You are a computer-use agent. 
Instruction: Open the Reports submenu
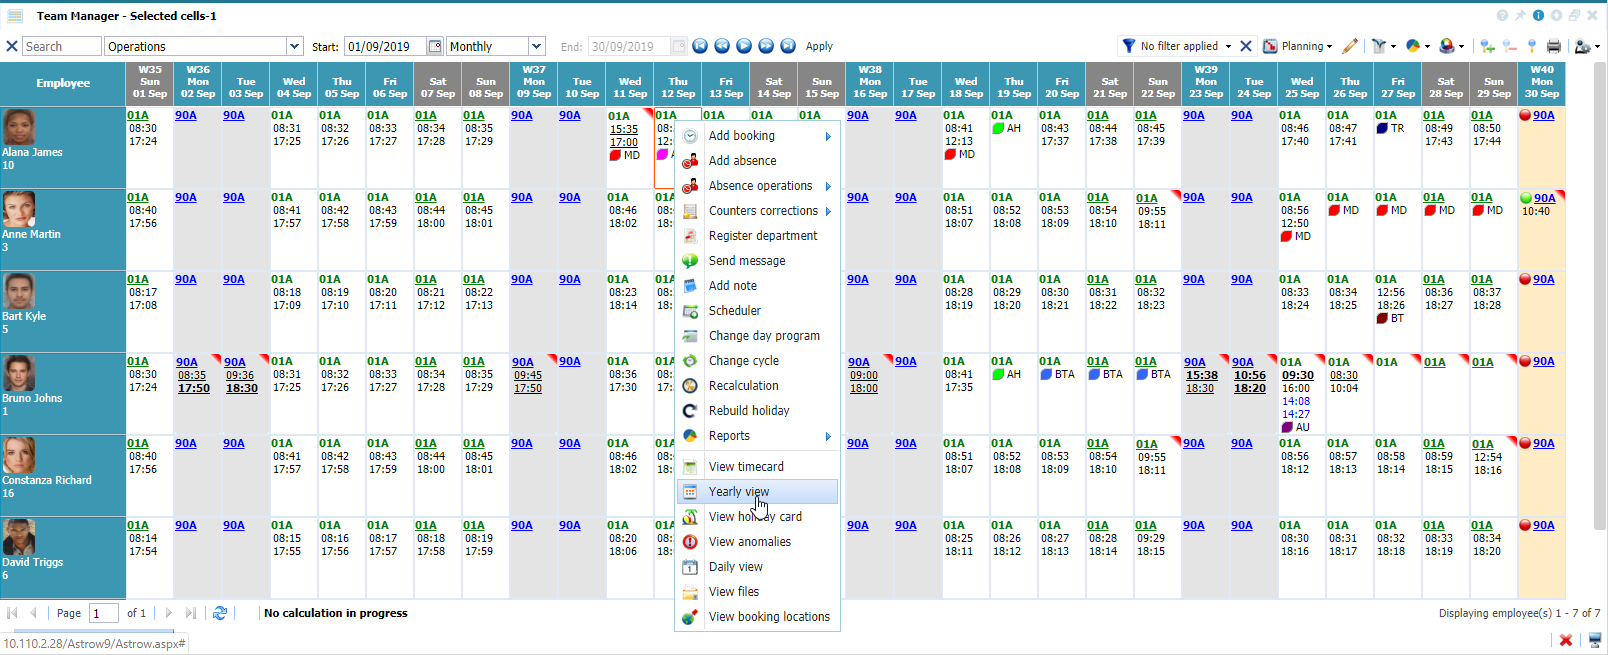tap(729, 436)
